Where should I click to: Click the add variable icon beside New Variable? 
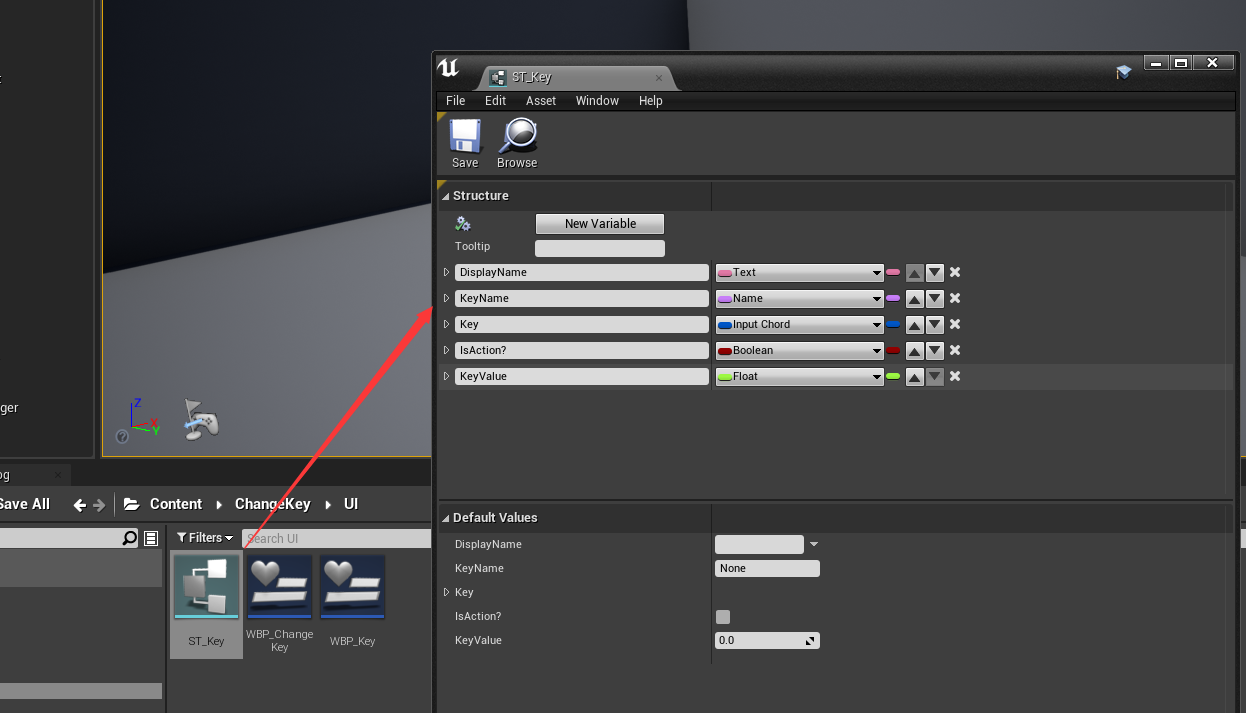pos(463,223)
